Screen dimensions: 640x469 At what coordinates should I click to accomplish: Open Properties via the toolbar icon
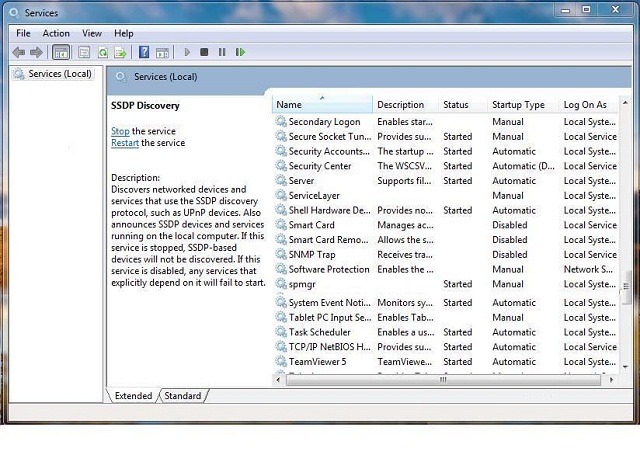tap(84, 52)
